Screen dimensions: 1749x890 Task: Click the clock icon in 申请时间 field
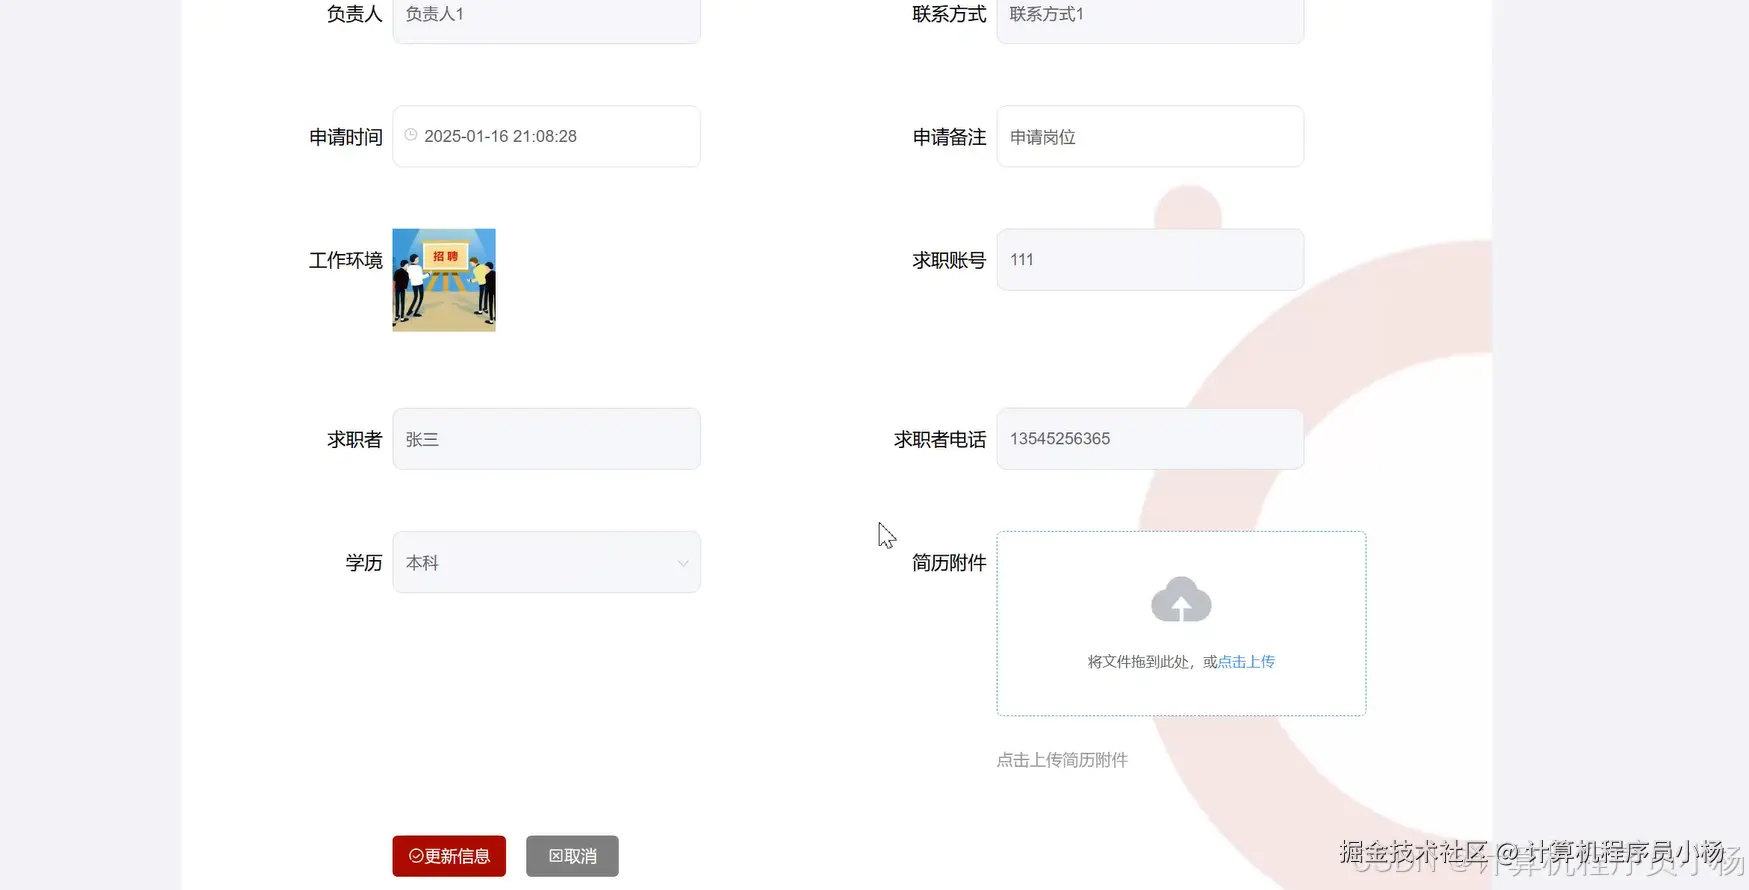[410, 135]
